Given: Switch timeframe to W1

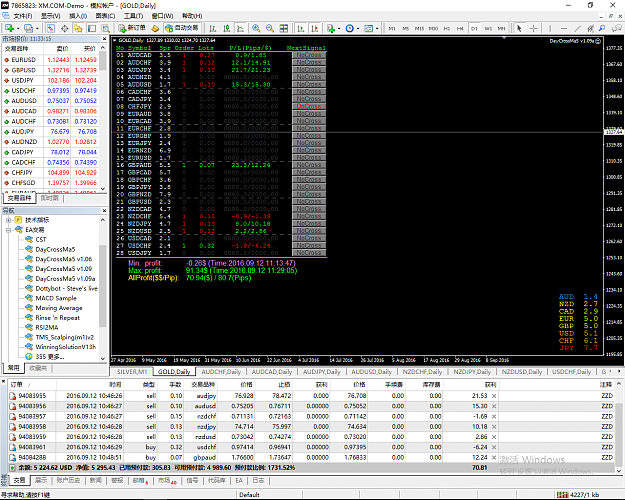Looking at the screenshot, I should click(x=488, y=28).
